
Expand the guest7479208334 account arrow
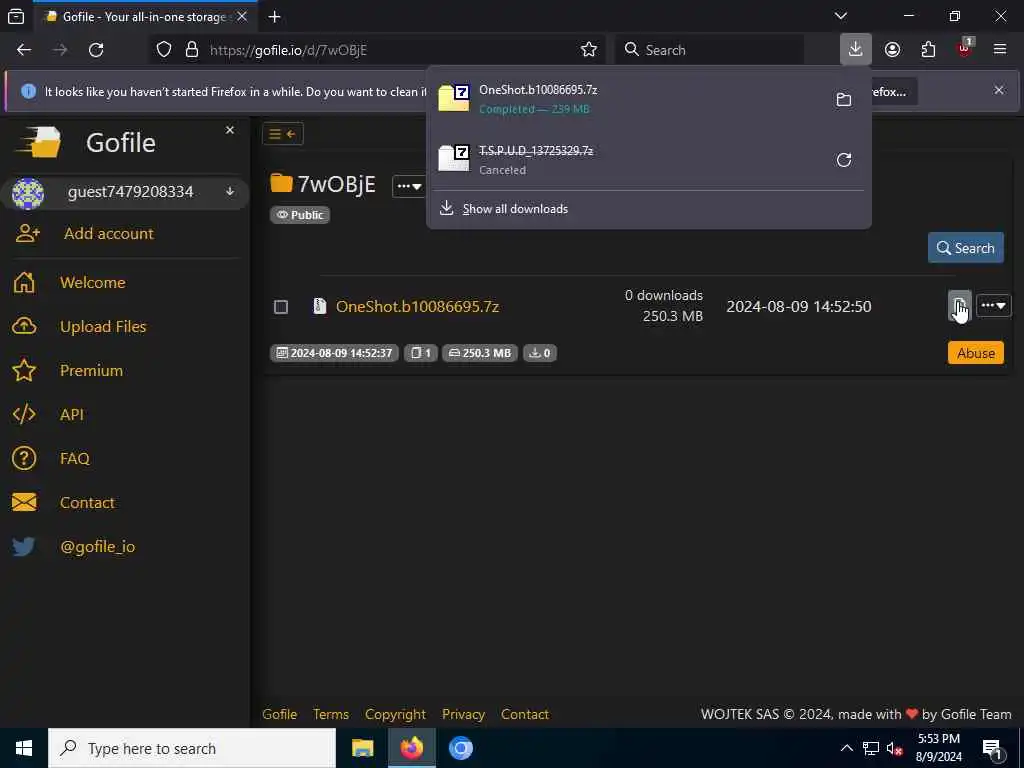click(230, 191)
